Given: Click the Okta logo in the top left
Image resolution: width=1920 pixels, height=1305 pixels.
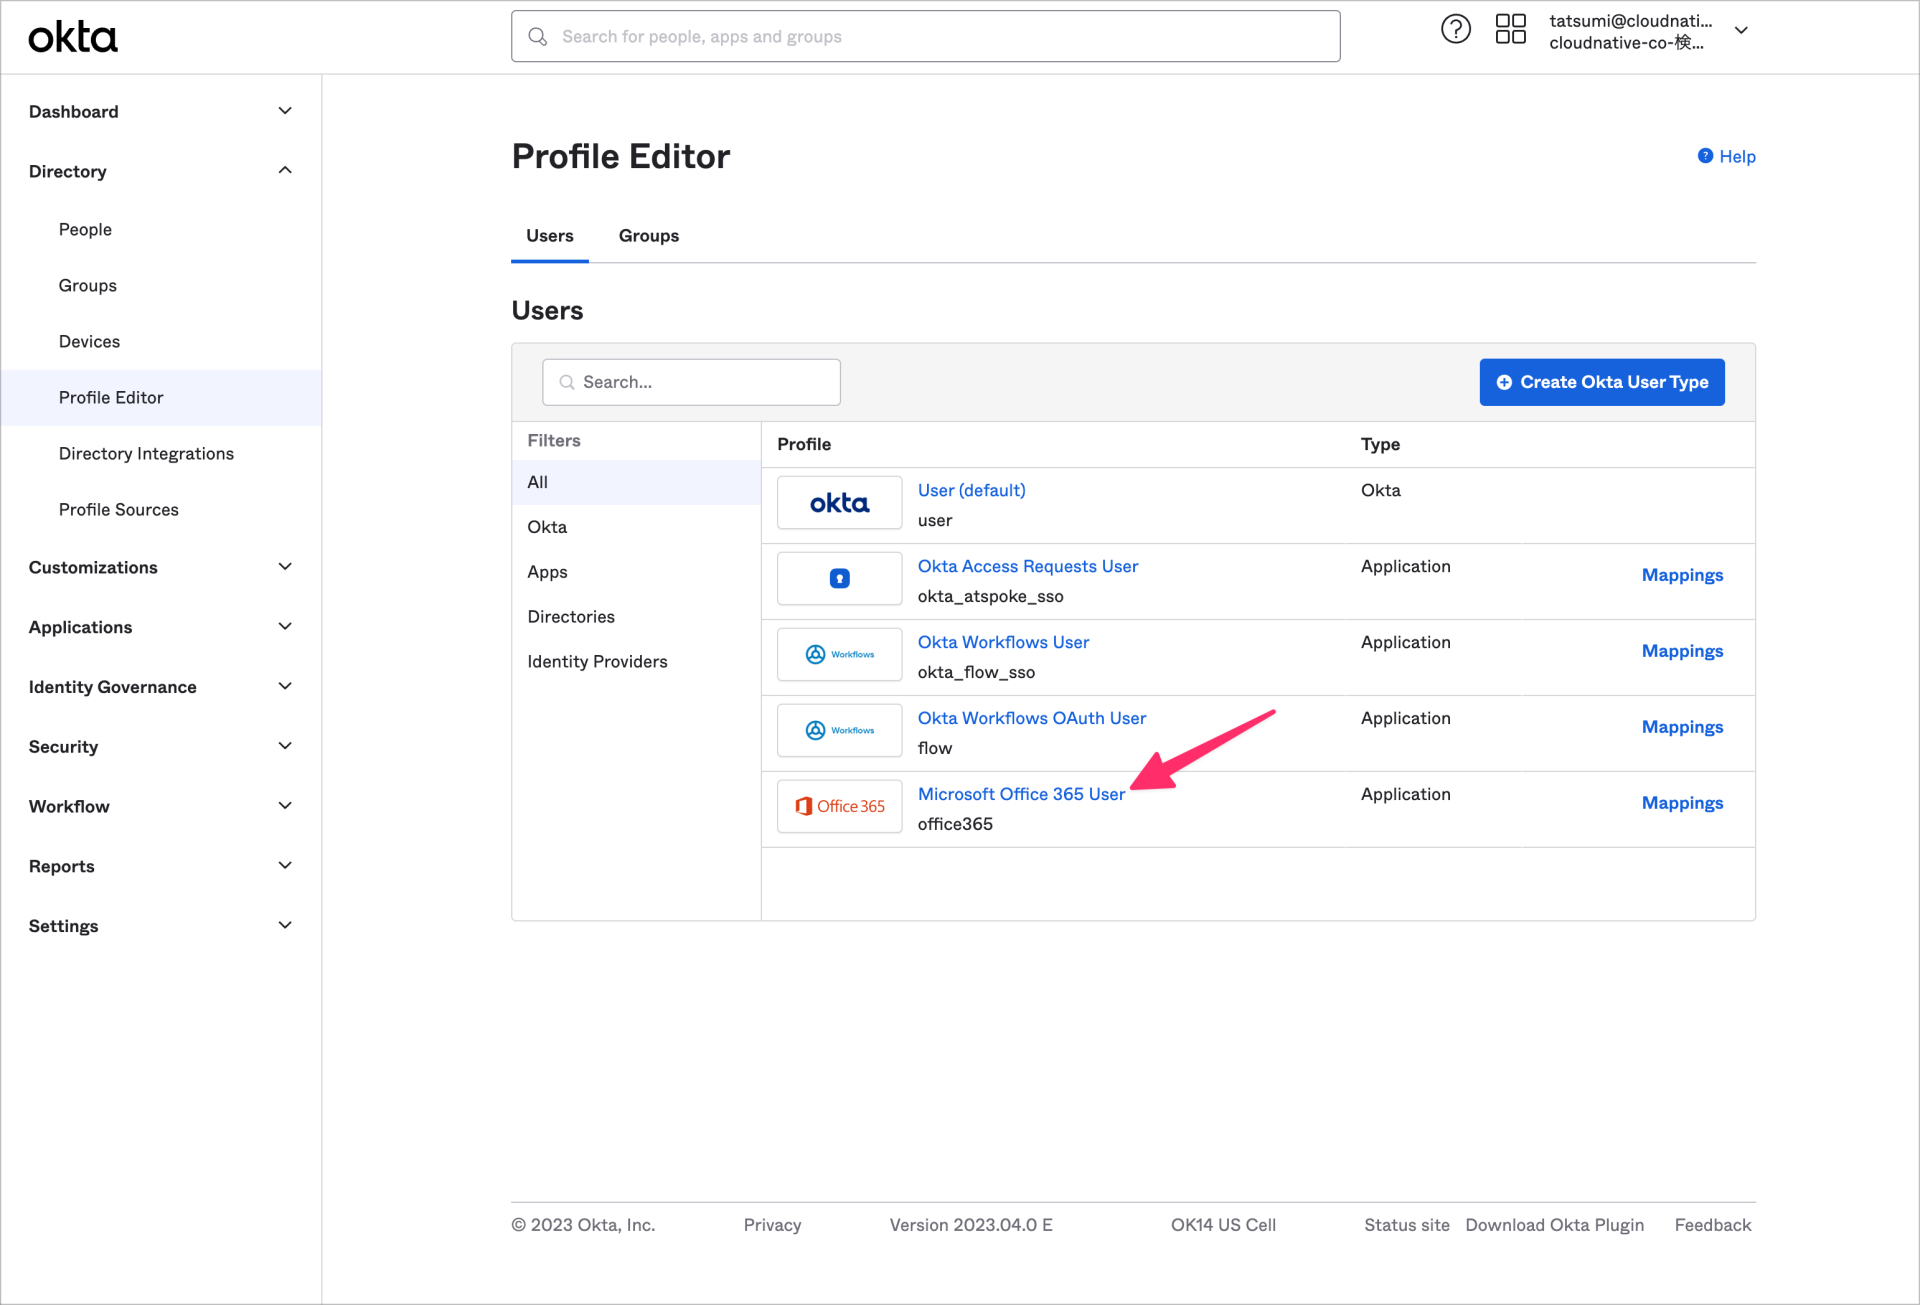Looking at the screenshot, I should (72, 36).
